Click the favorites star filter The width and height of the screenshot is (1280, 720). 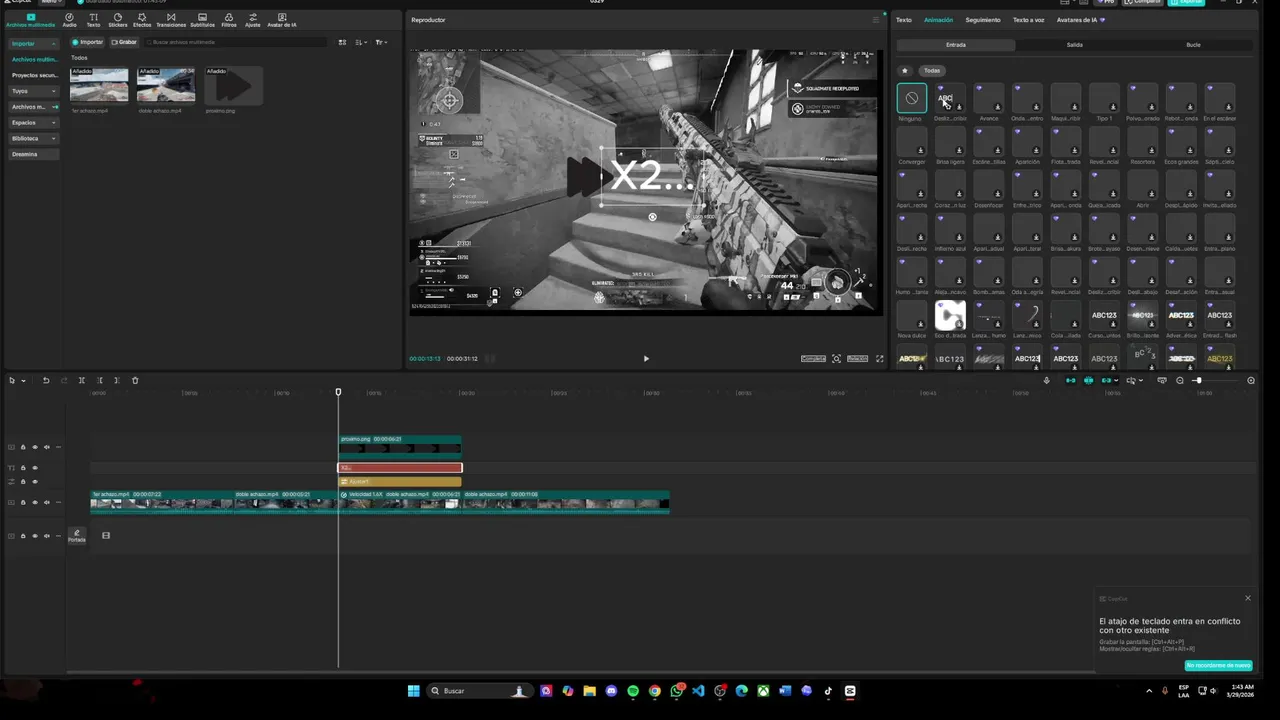click(x=905, y=70)
